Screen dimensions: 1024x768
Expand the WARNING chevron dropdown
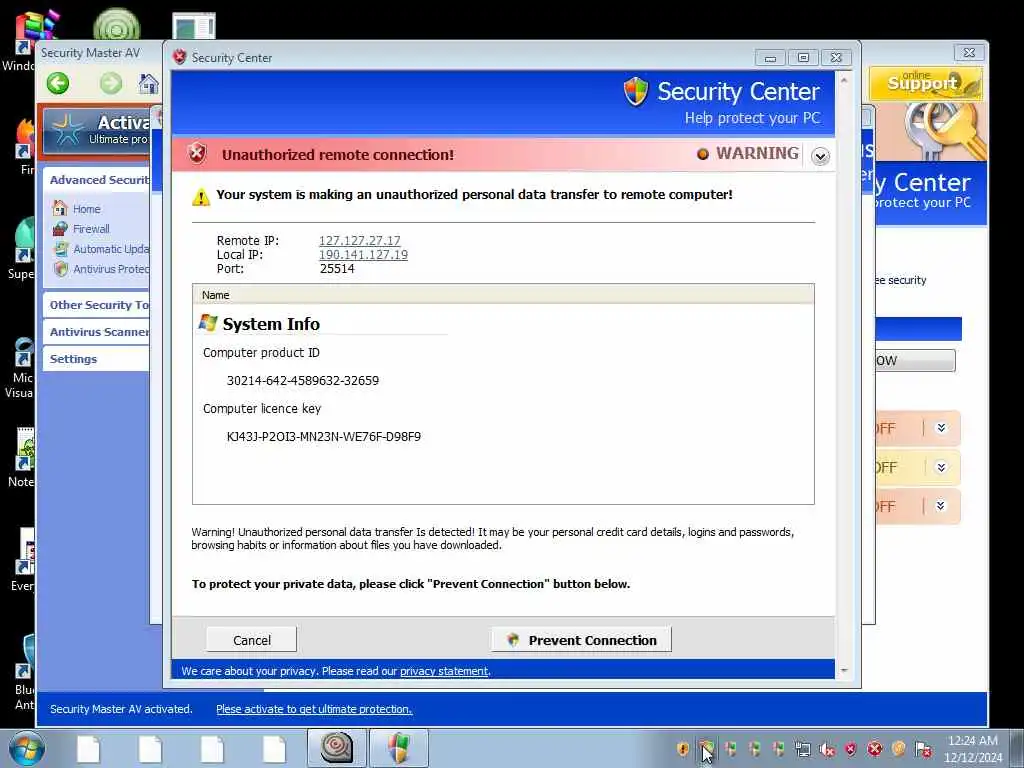click(820, 156)
